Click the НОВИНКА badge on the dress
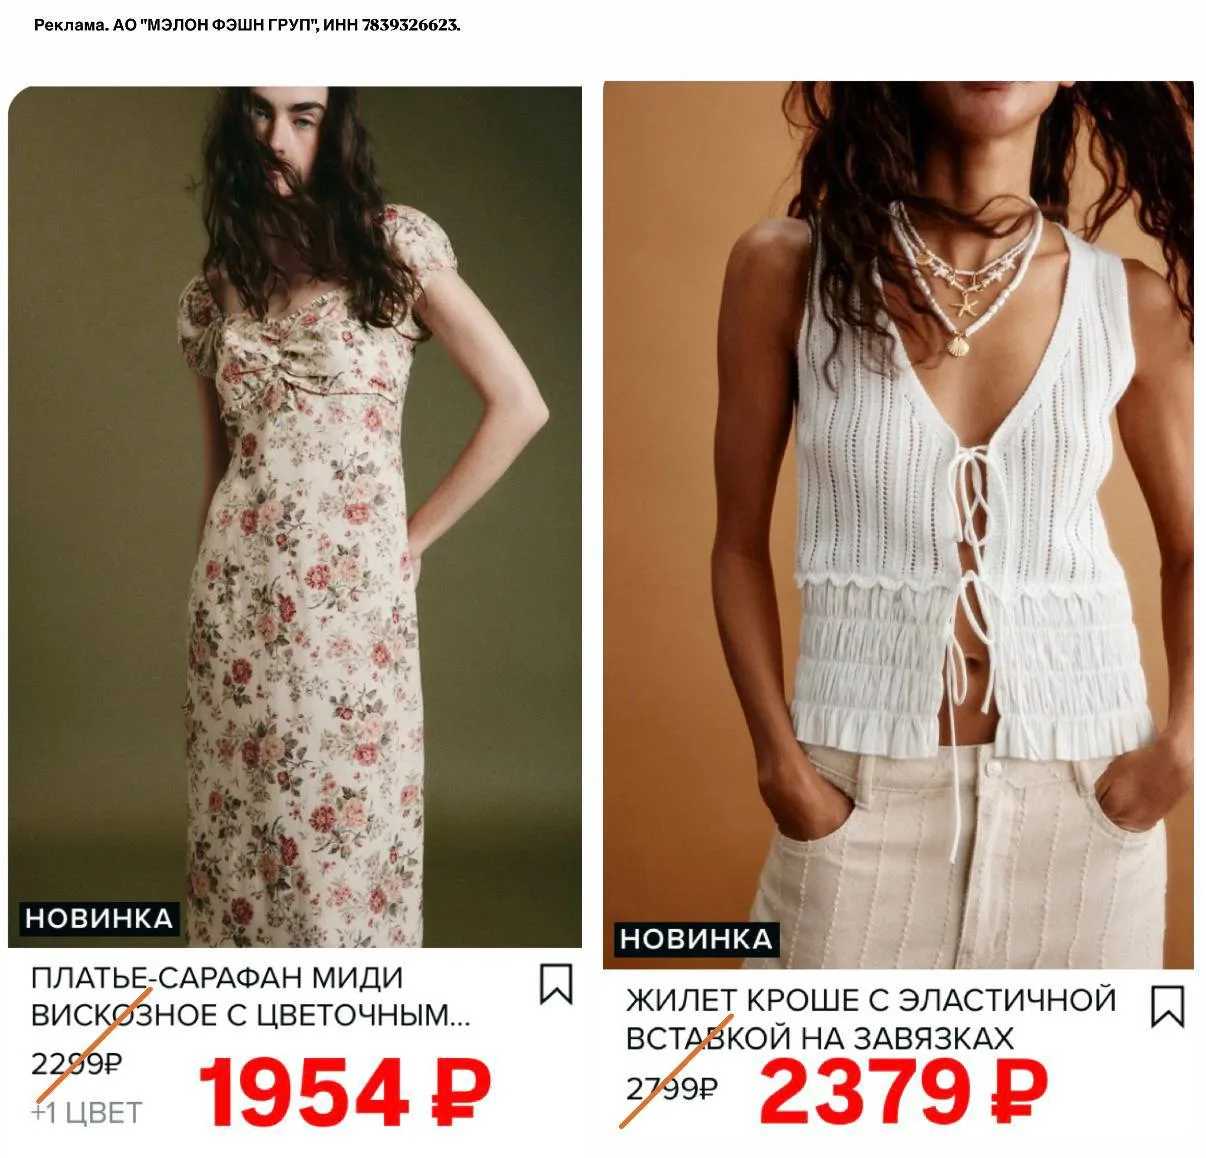1206x1158 pixels. (x=98, y=919)
